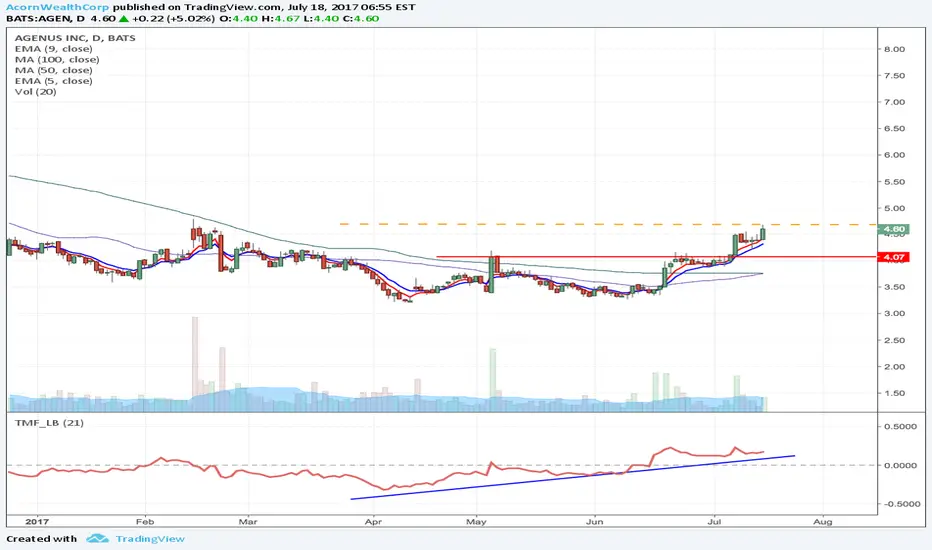Click the Mar date axis label
Screen dimensions: 932x550
(248, 522)
